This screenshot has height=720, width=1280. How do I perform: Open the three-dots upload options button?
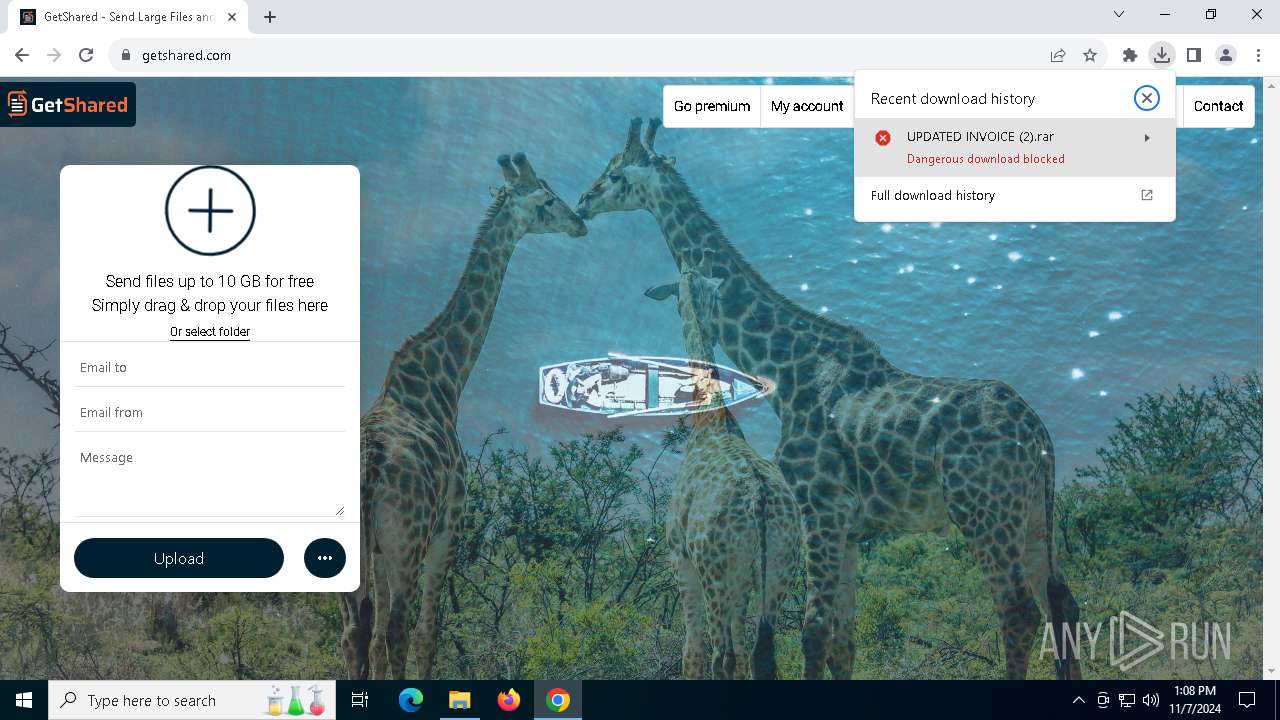click(325, 558)
